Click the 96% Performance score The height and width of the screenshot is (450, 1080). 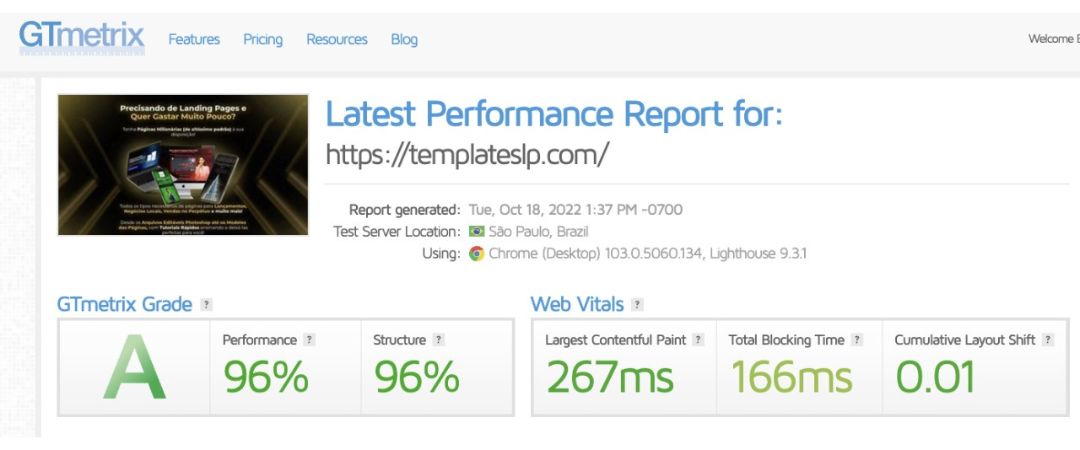click(x=266, y=377)
